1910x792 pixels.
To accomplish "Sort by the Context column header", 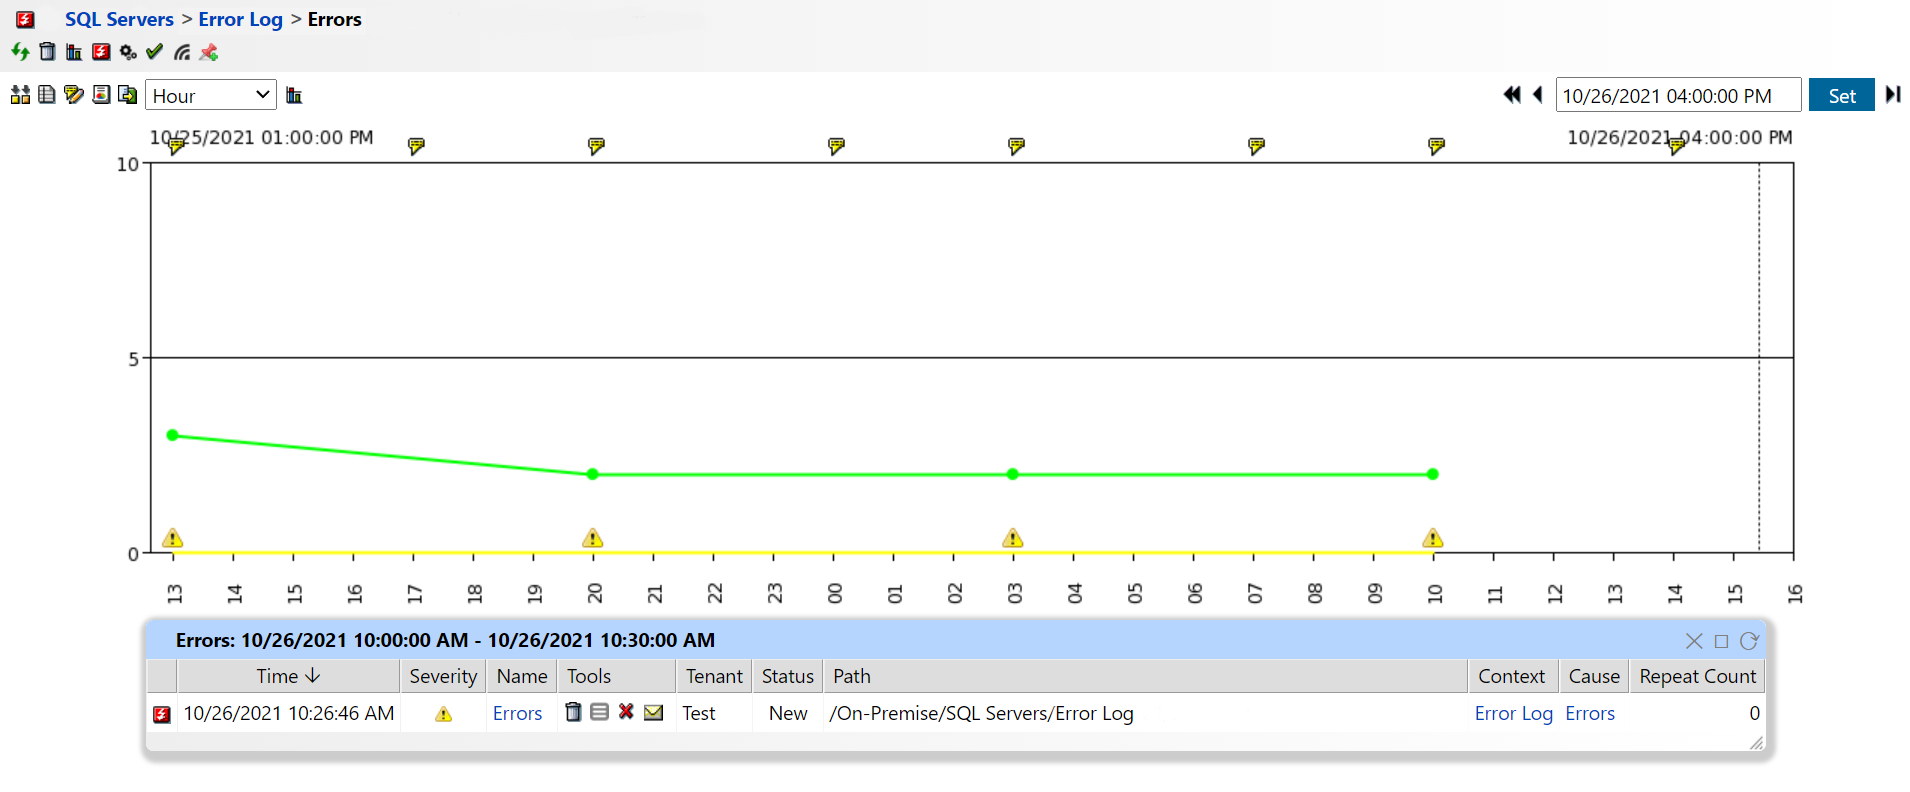I will 1512,676.
